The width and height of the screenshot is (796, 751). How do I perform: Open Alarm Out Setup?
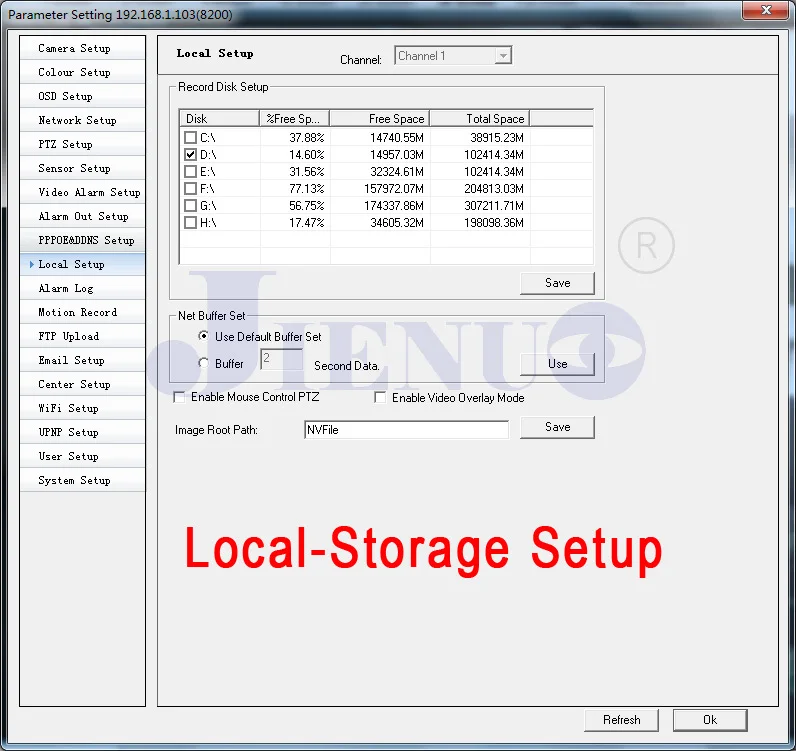pos(82,216)
